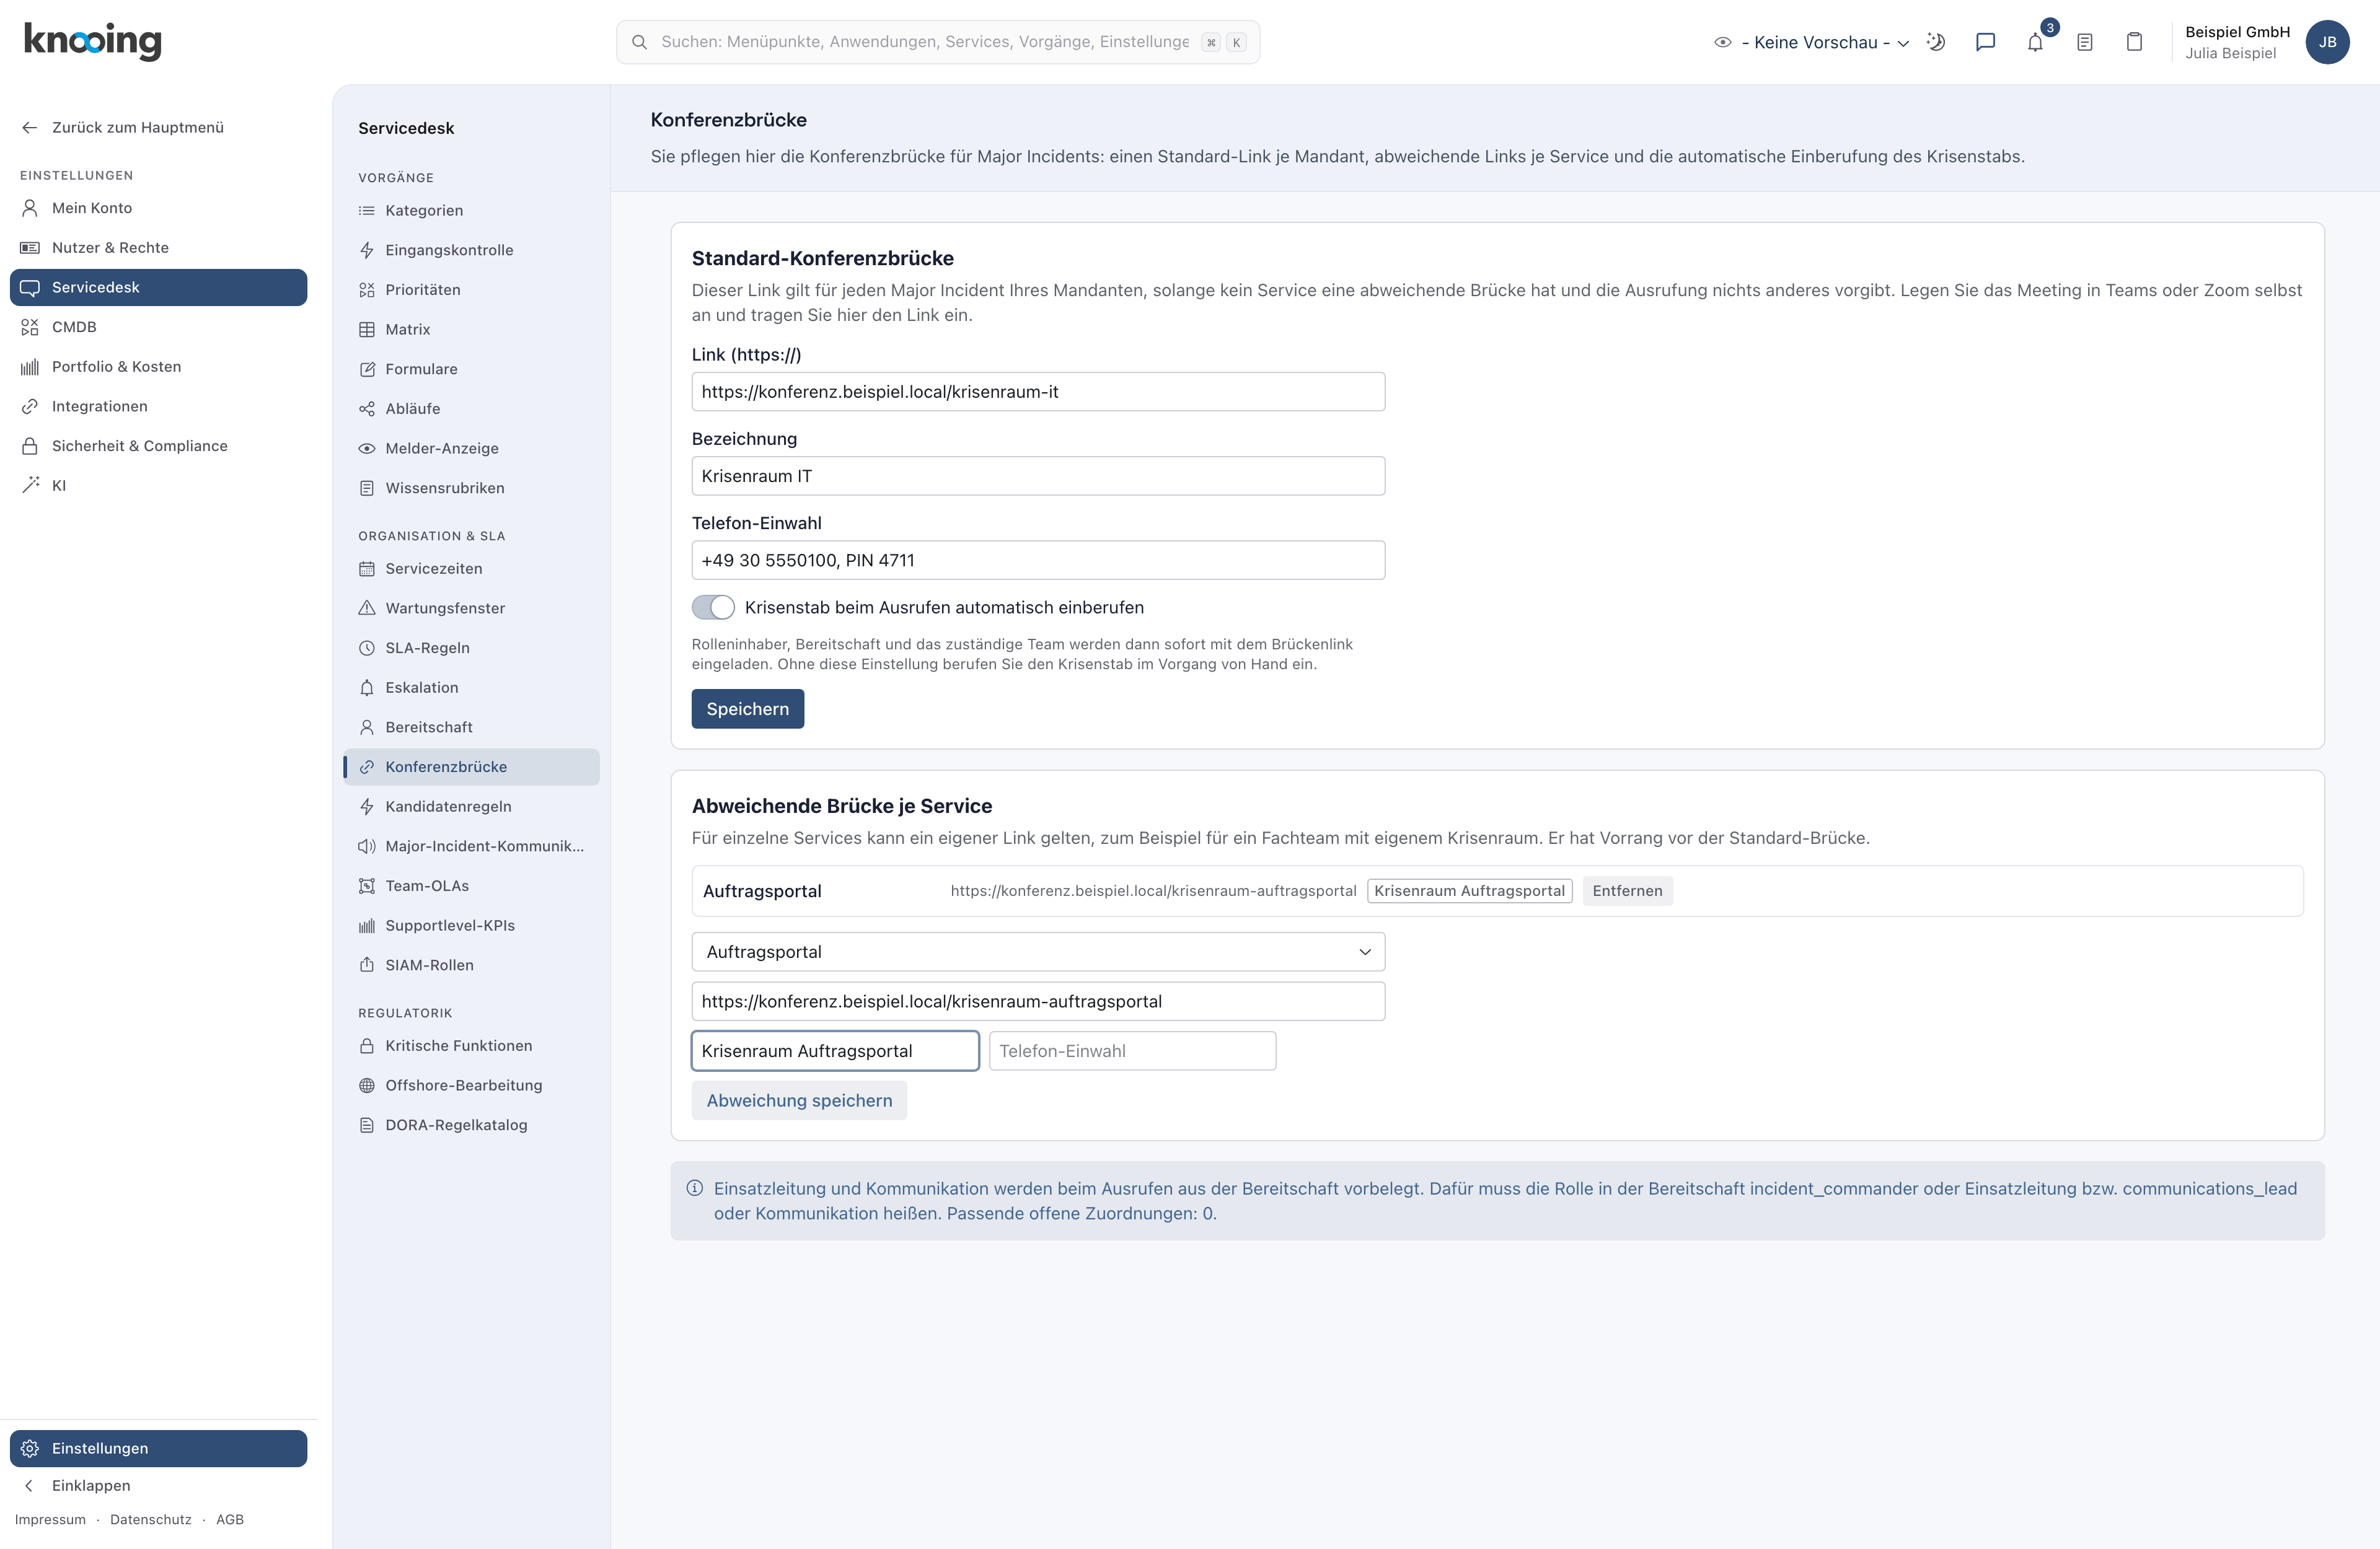Open the Impressum link

click(50, 1519)
